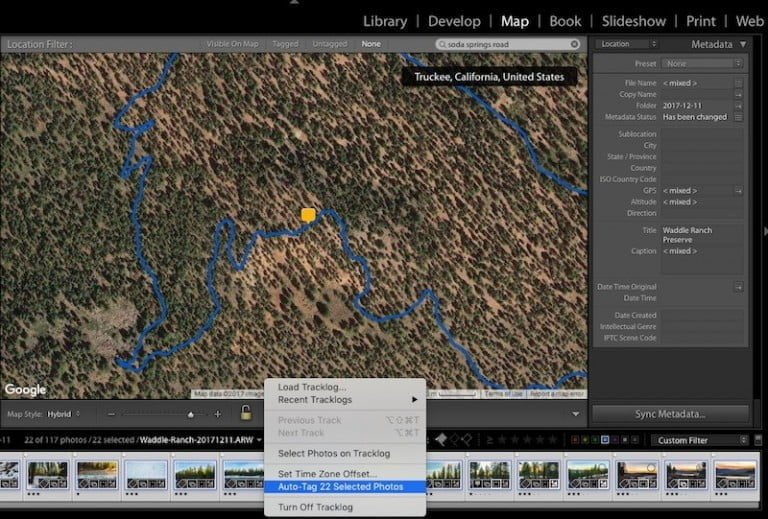Choose Load Tracklog menu item
This screenshot has width=768, height=519.
(346, 387)
